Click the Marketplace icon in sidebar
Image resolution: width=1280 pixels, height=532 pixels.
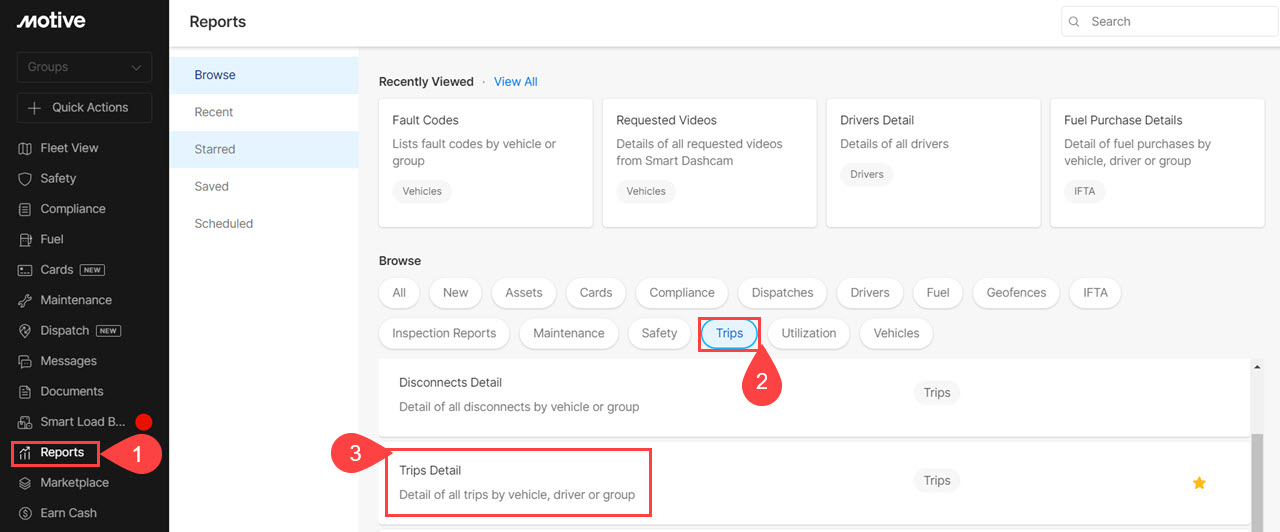pyautogui.click(x=26, y=483)
